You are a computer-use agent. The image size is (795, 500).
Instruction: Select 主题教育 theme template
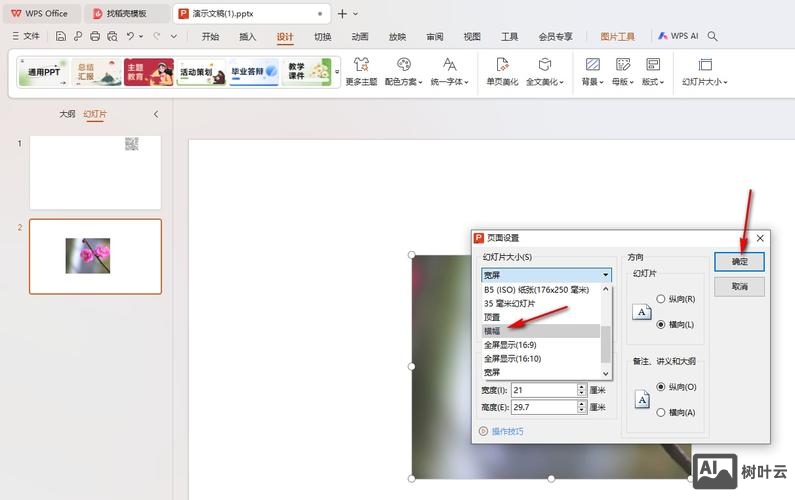click(x=149, y=72)
